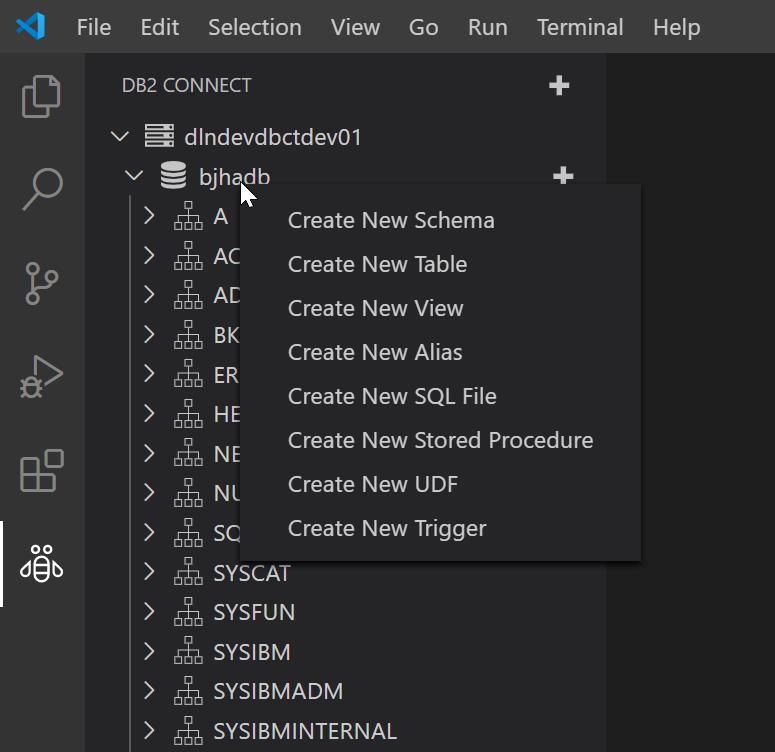Click the schema icon next to SYSIBMINTERNAL
The width and height of the screenshot is (775, 752).
[188, 730]
